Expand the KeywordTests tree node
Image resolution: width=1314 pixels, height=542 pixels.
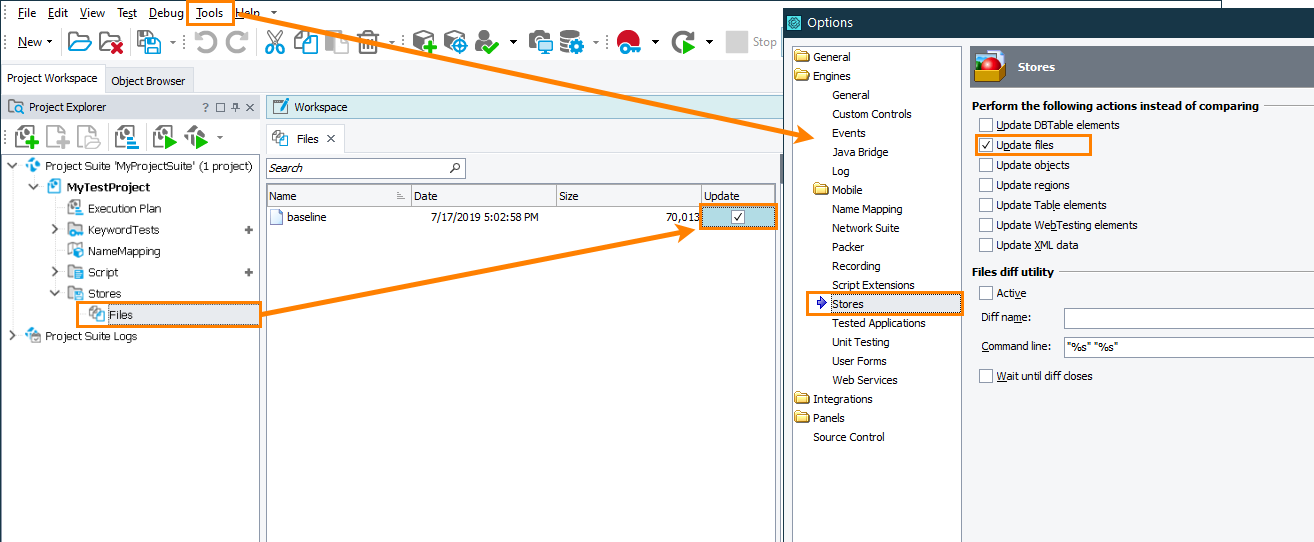(55, 230)
